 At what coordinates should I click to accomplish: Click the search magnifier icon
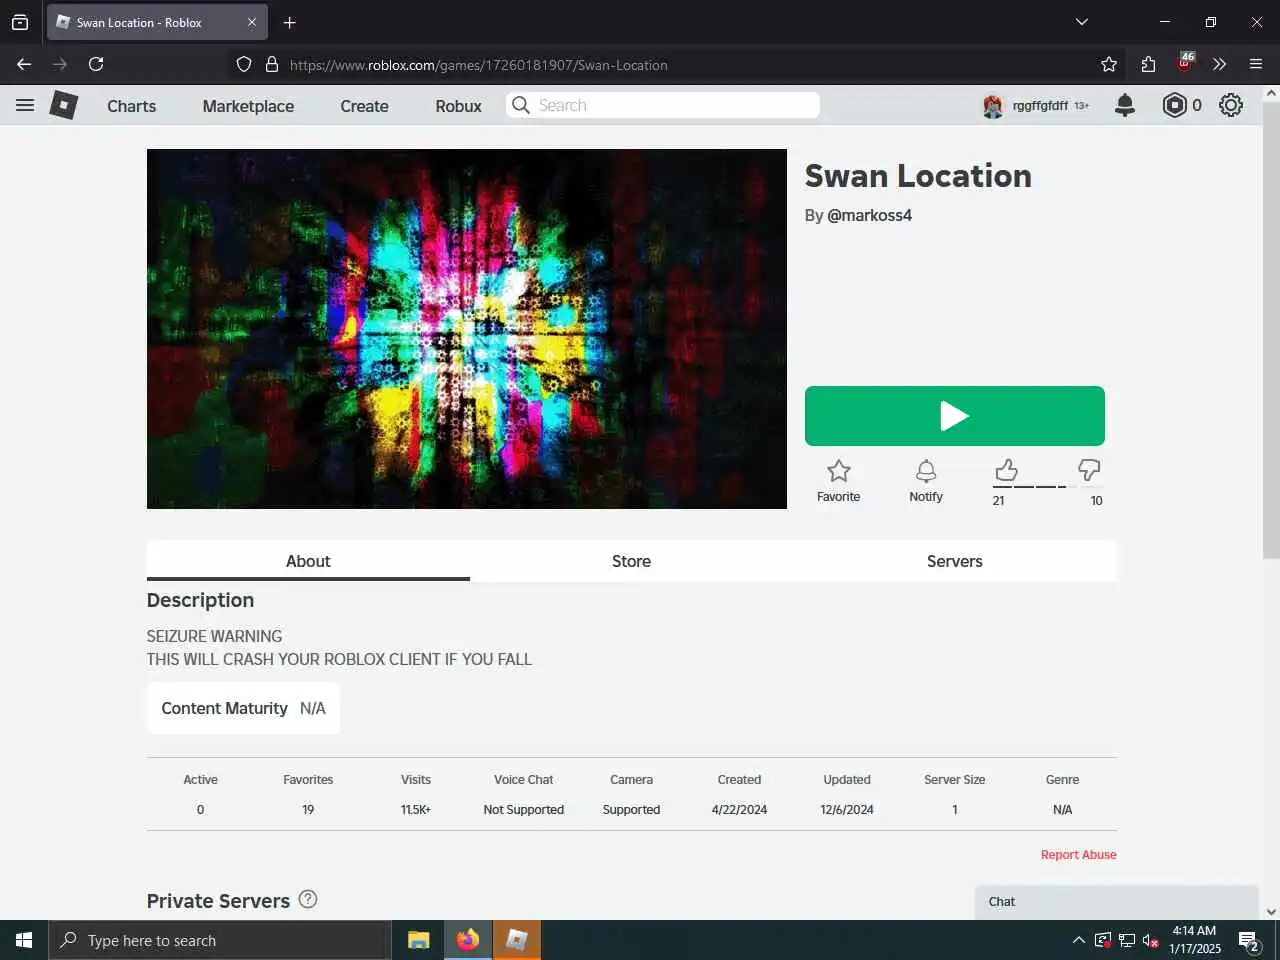[x=521, y=105]
